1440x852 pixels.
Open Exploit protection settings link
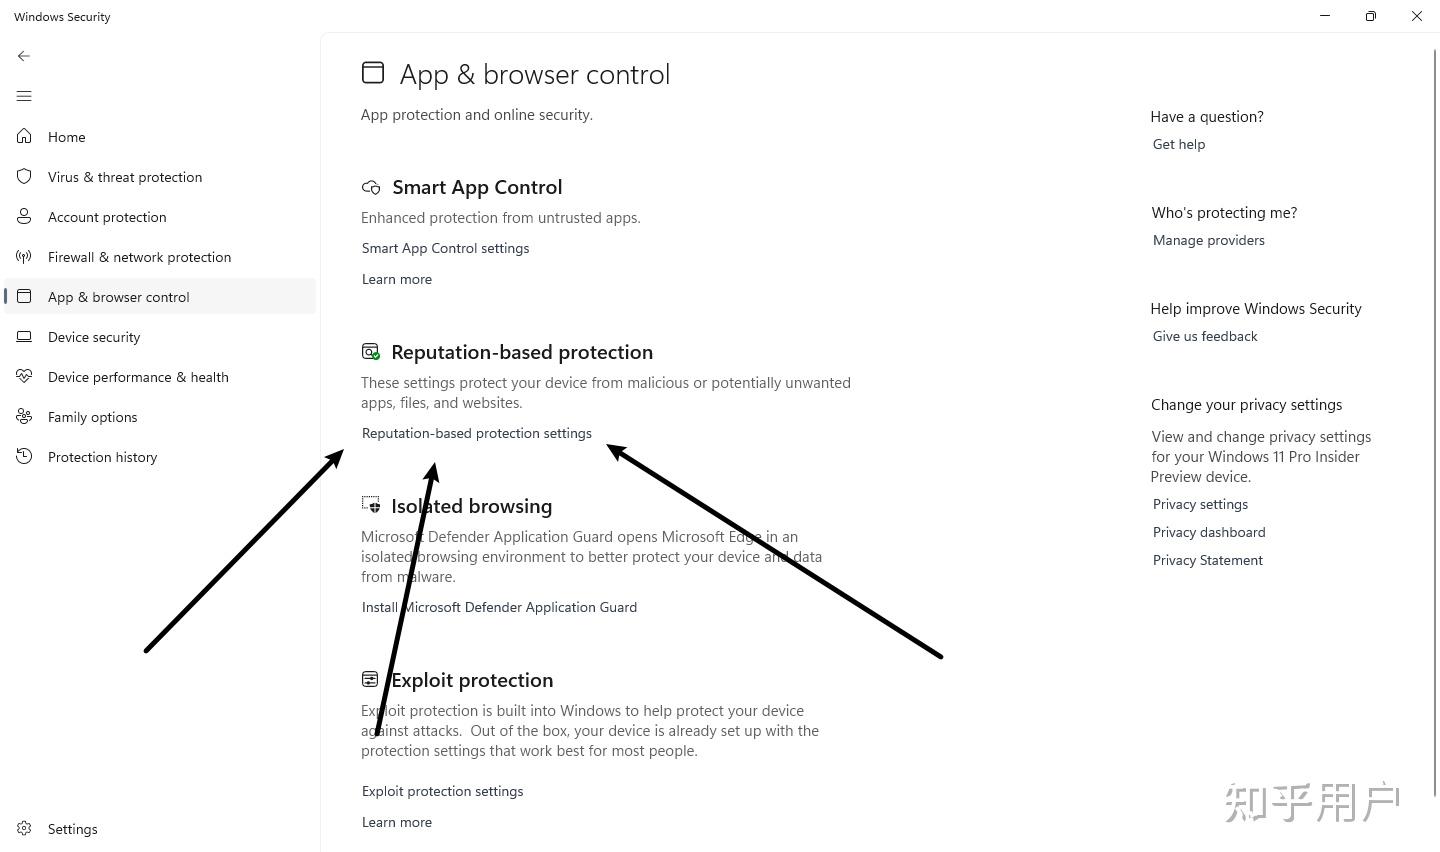pyautogui.click(x=442, y=791)
